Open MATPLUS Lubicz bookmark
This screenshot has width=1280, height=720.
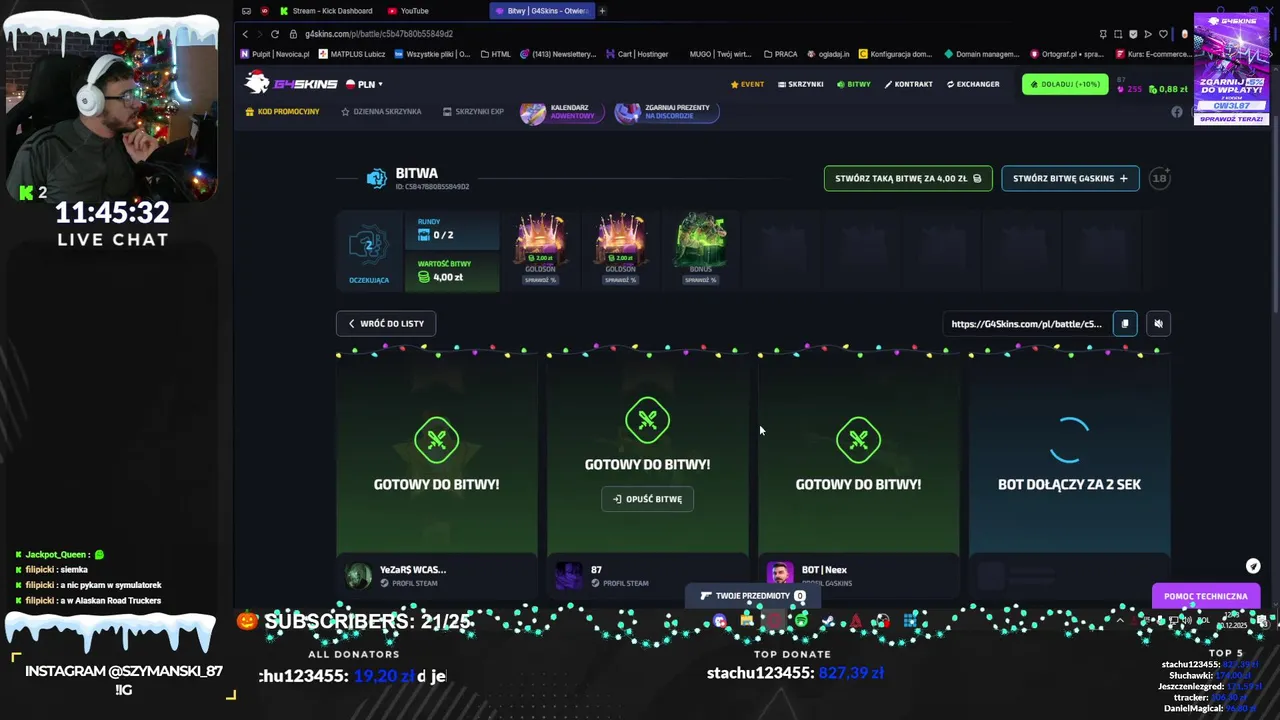pyautogui.click(x=352, y=54)
